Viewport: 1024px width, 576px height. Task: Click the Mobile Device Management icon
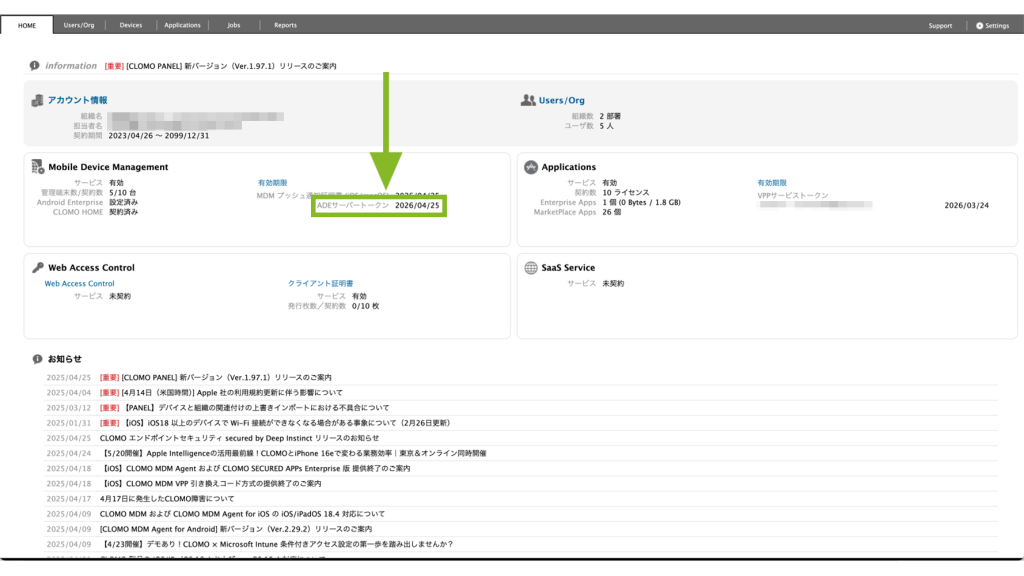pyautogui.click(x=38, y=167)
